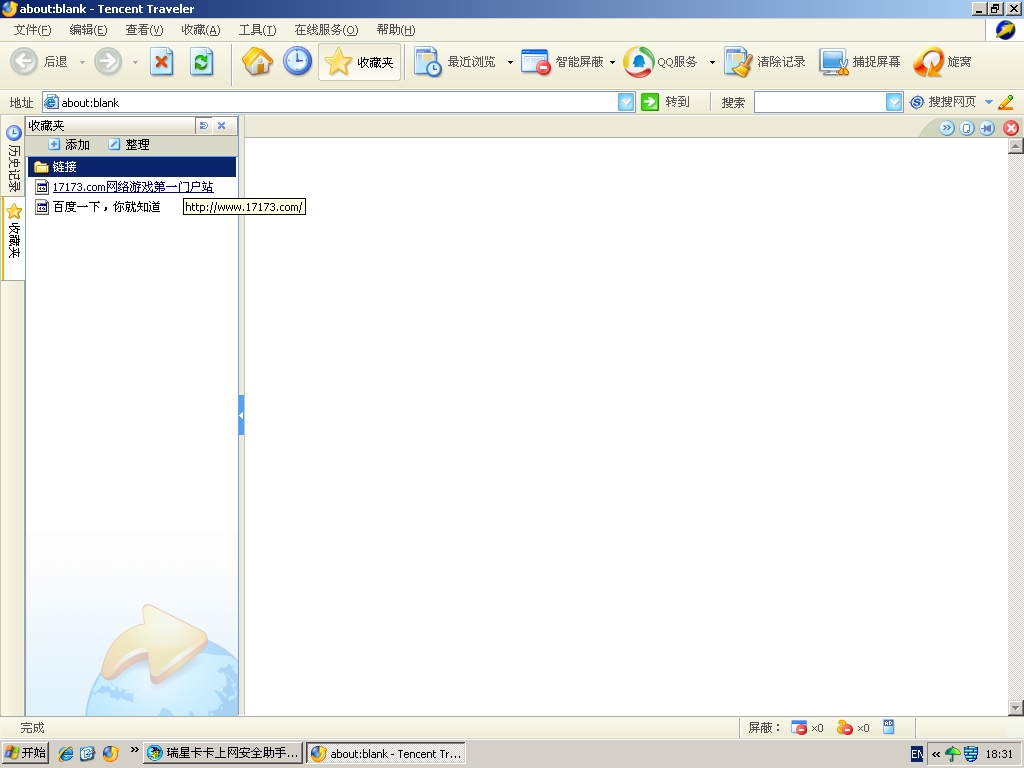Viewport: 1024px width, 768px height.
Task: Stop page loading with the red X
Action: 161,62
